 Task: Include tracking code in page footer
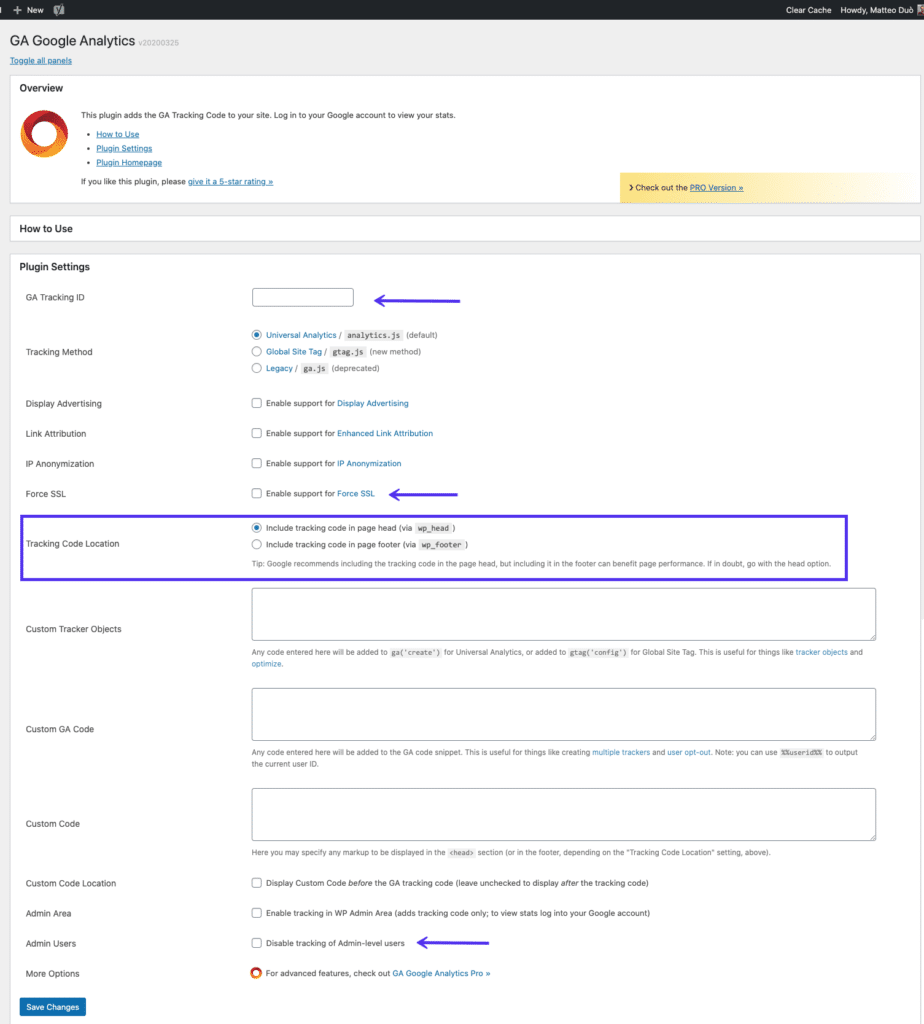click(258, 544)
